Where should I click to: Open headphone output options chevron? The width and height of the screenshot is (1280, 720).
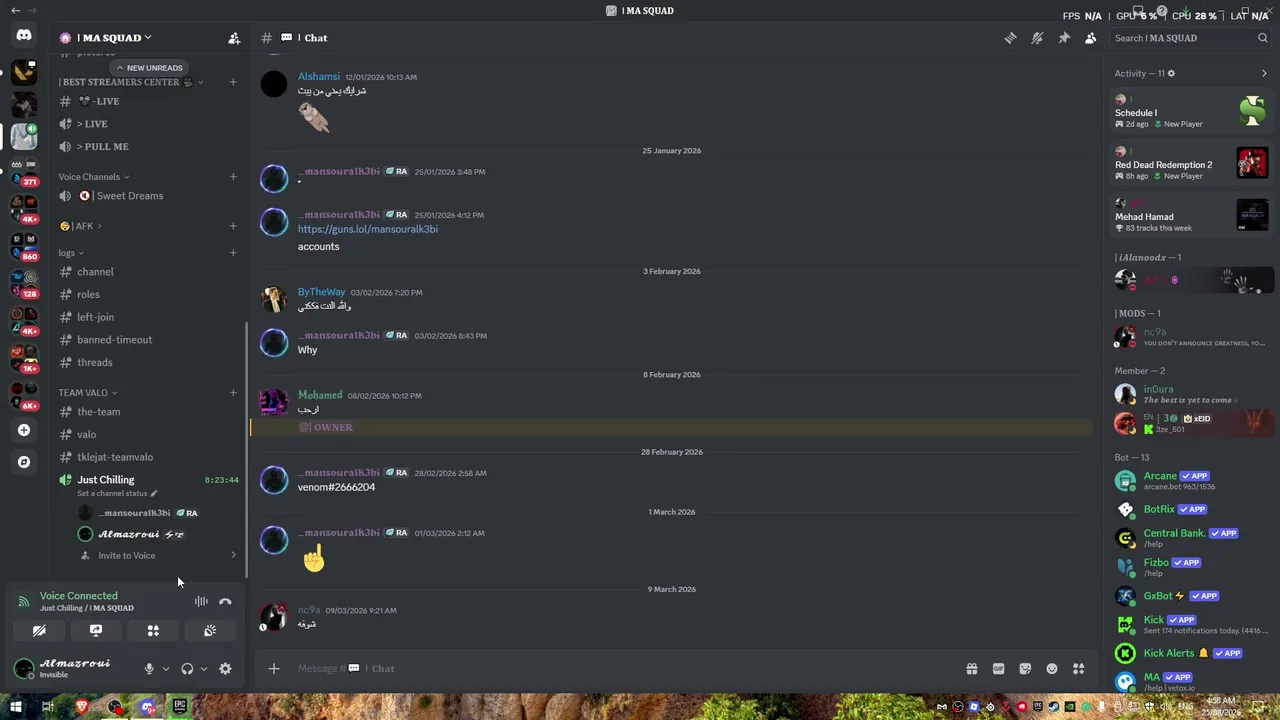tap(204, 669)
